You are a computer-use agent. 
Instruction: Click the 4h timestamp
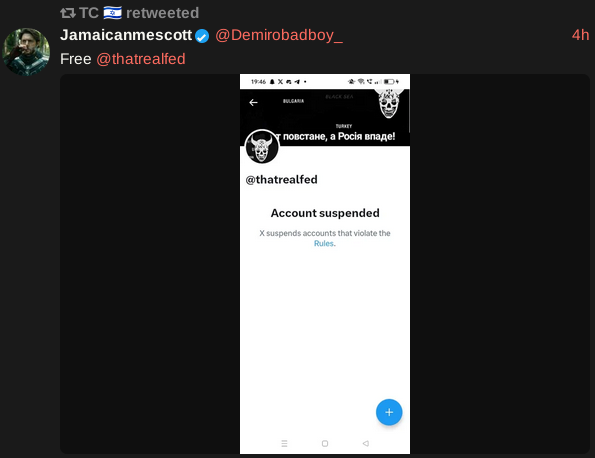(580, 35)
